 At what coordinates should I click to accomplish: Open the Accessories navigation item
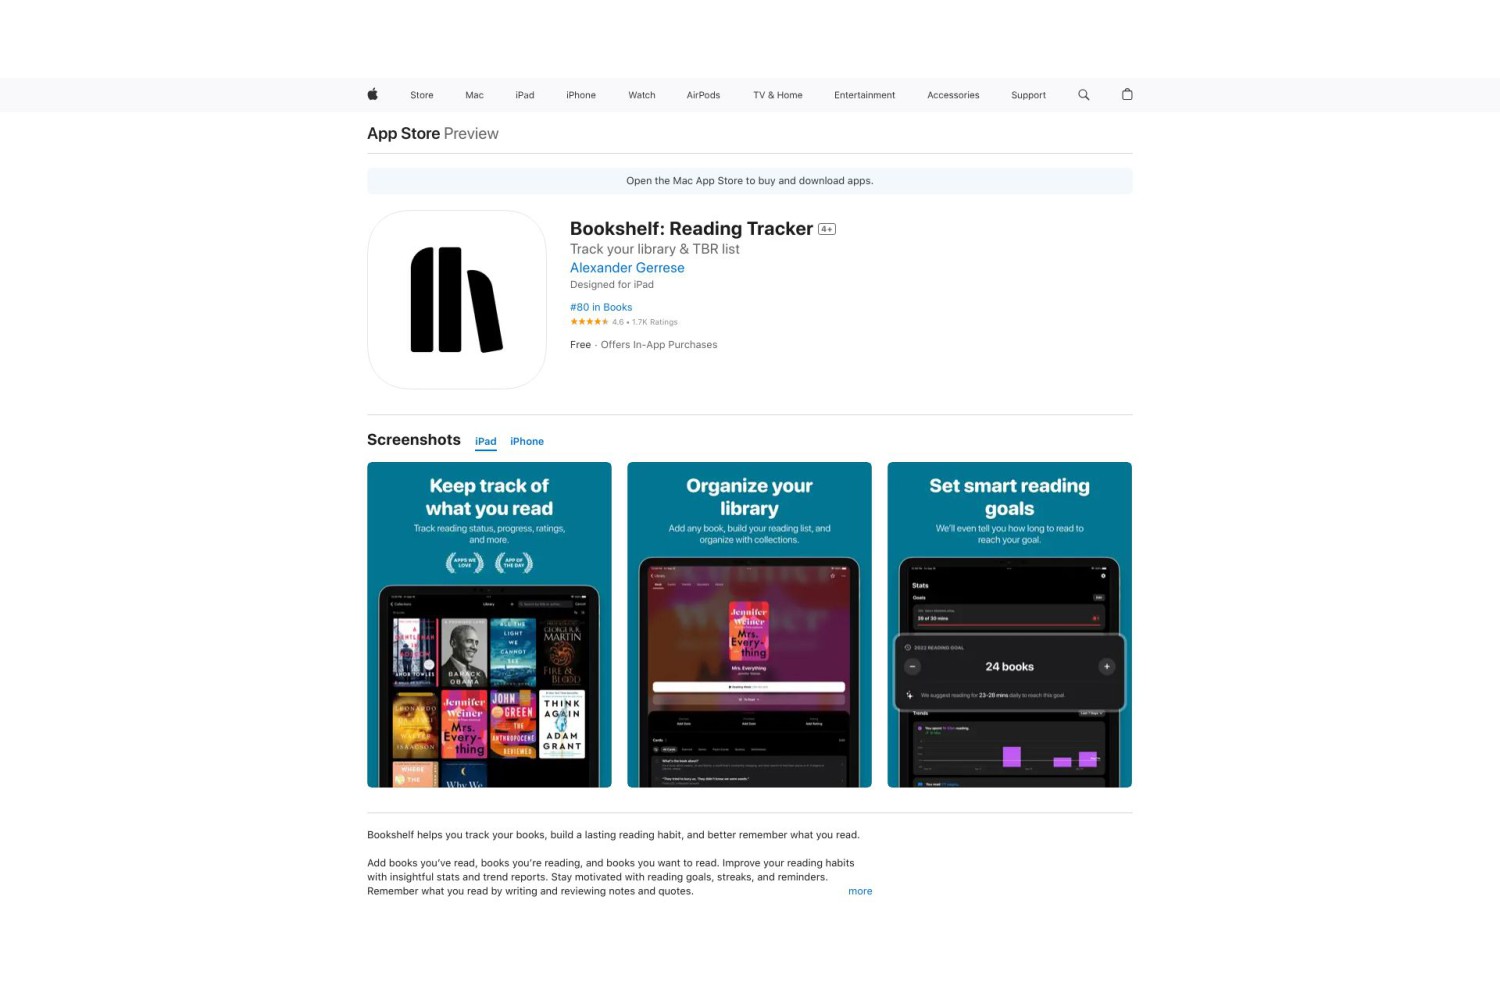[953, 95]
